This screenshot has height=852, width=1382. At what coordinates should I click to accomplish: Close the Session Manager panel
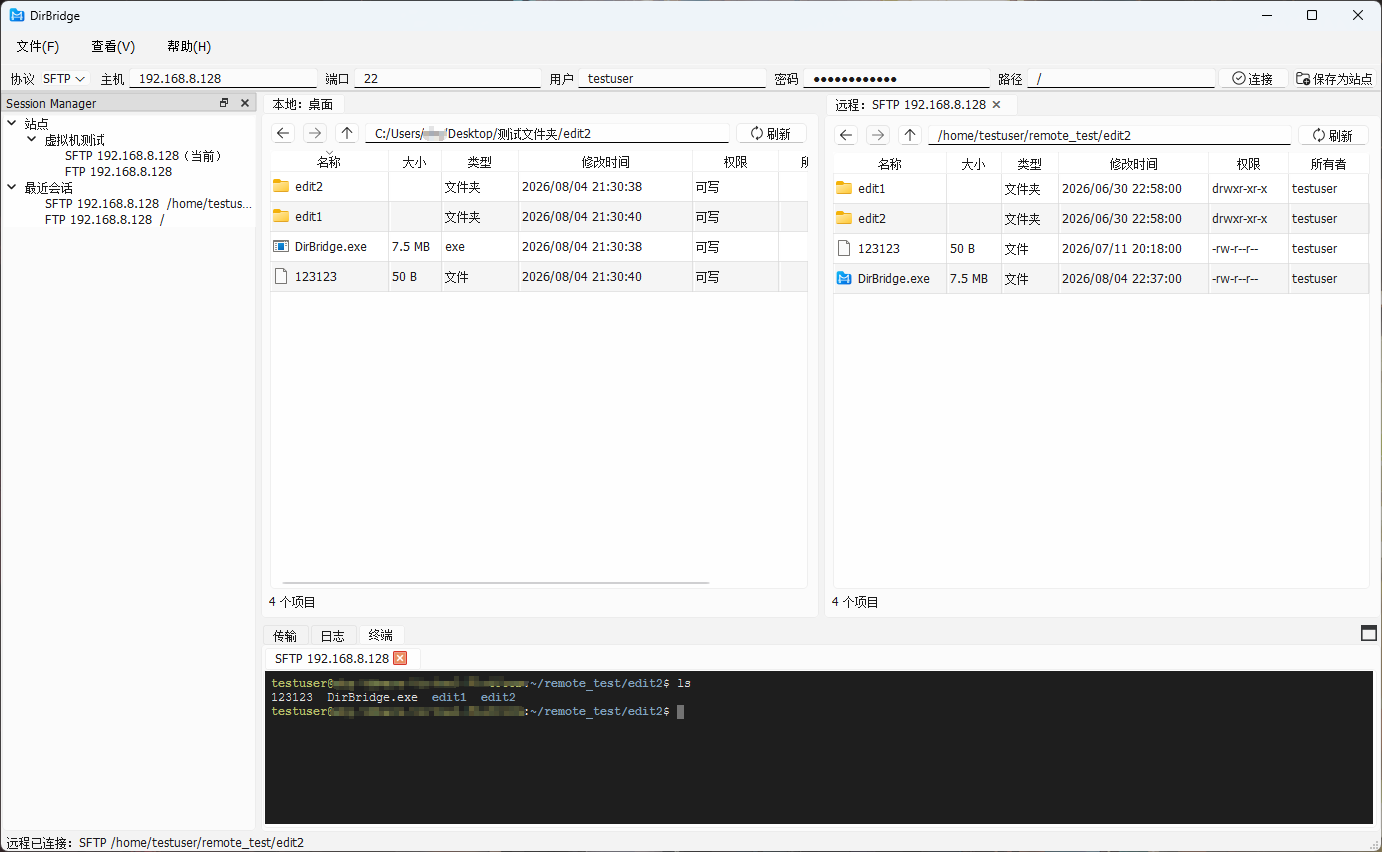(x=245, y=103)
